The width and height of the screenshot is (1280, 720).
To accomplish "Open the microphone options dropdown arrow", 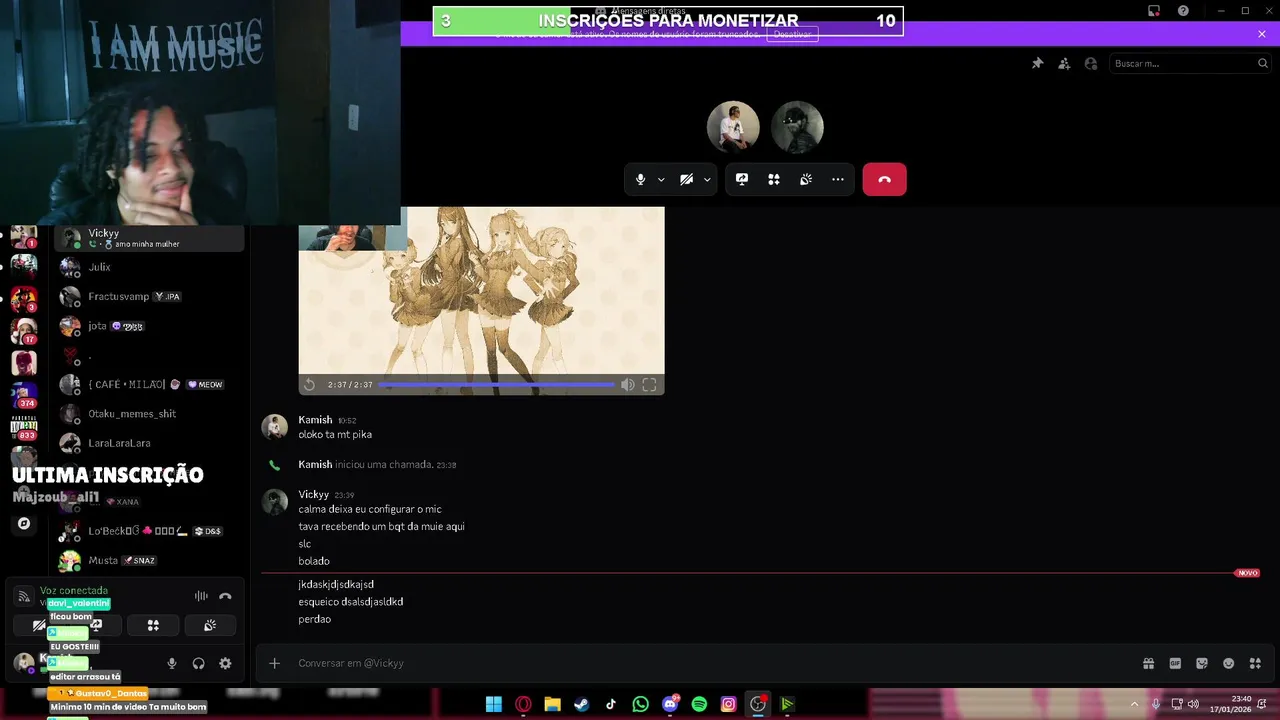I will click(x=661, y=180).
